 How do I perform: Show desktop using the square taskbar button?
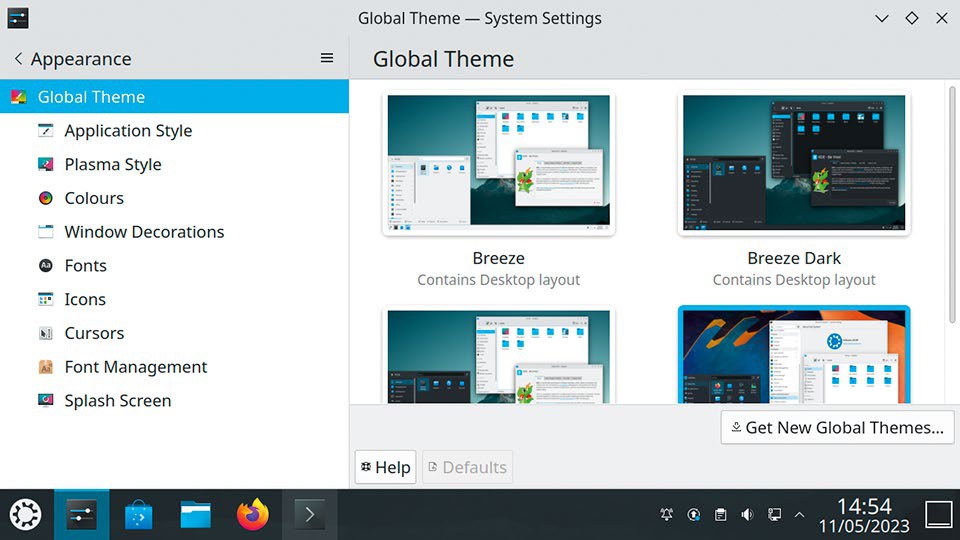tap(939, 514)
